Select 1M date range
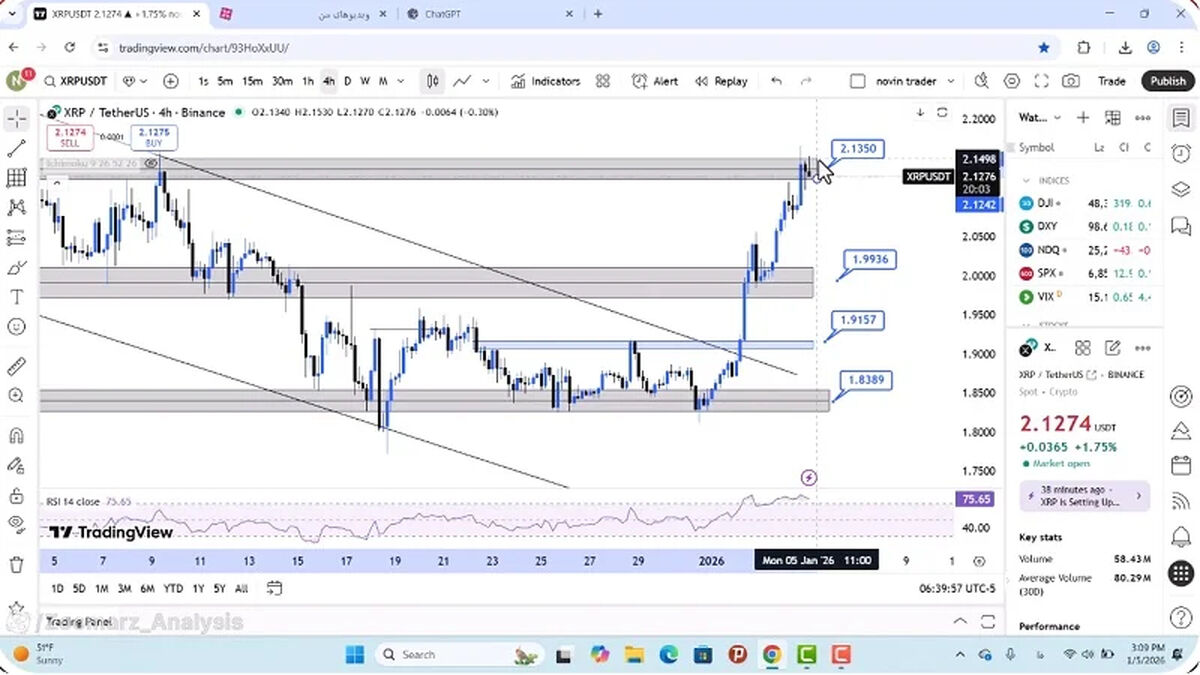This screenshot has height=675, width=1200. pos(102,589)
